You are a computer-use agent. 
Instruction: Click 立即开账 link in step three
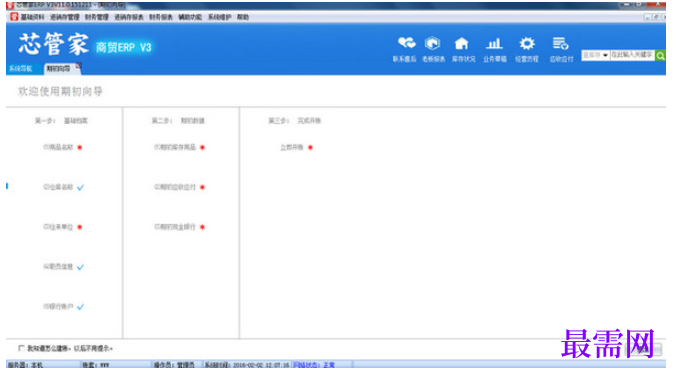pyautogui.click(x=292, y=147)
